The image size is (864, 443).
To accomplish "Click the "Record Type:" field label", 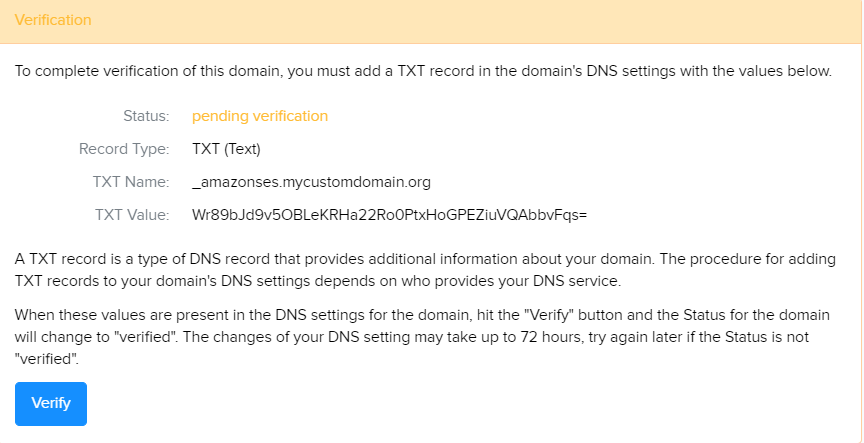I will pyautogui.click(x=124, y=149).
